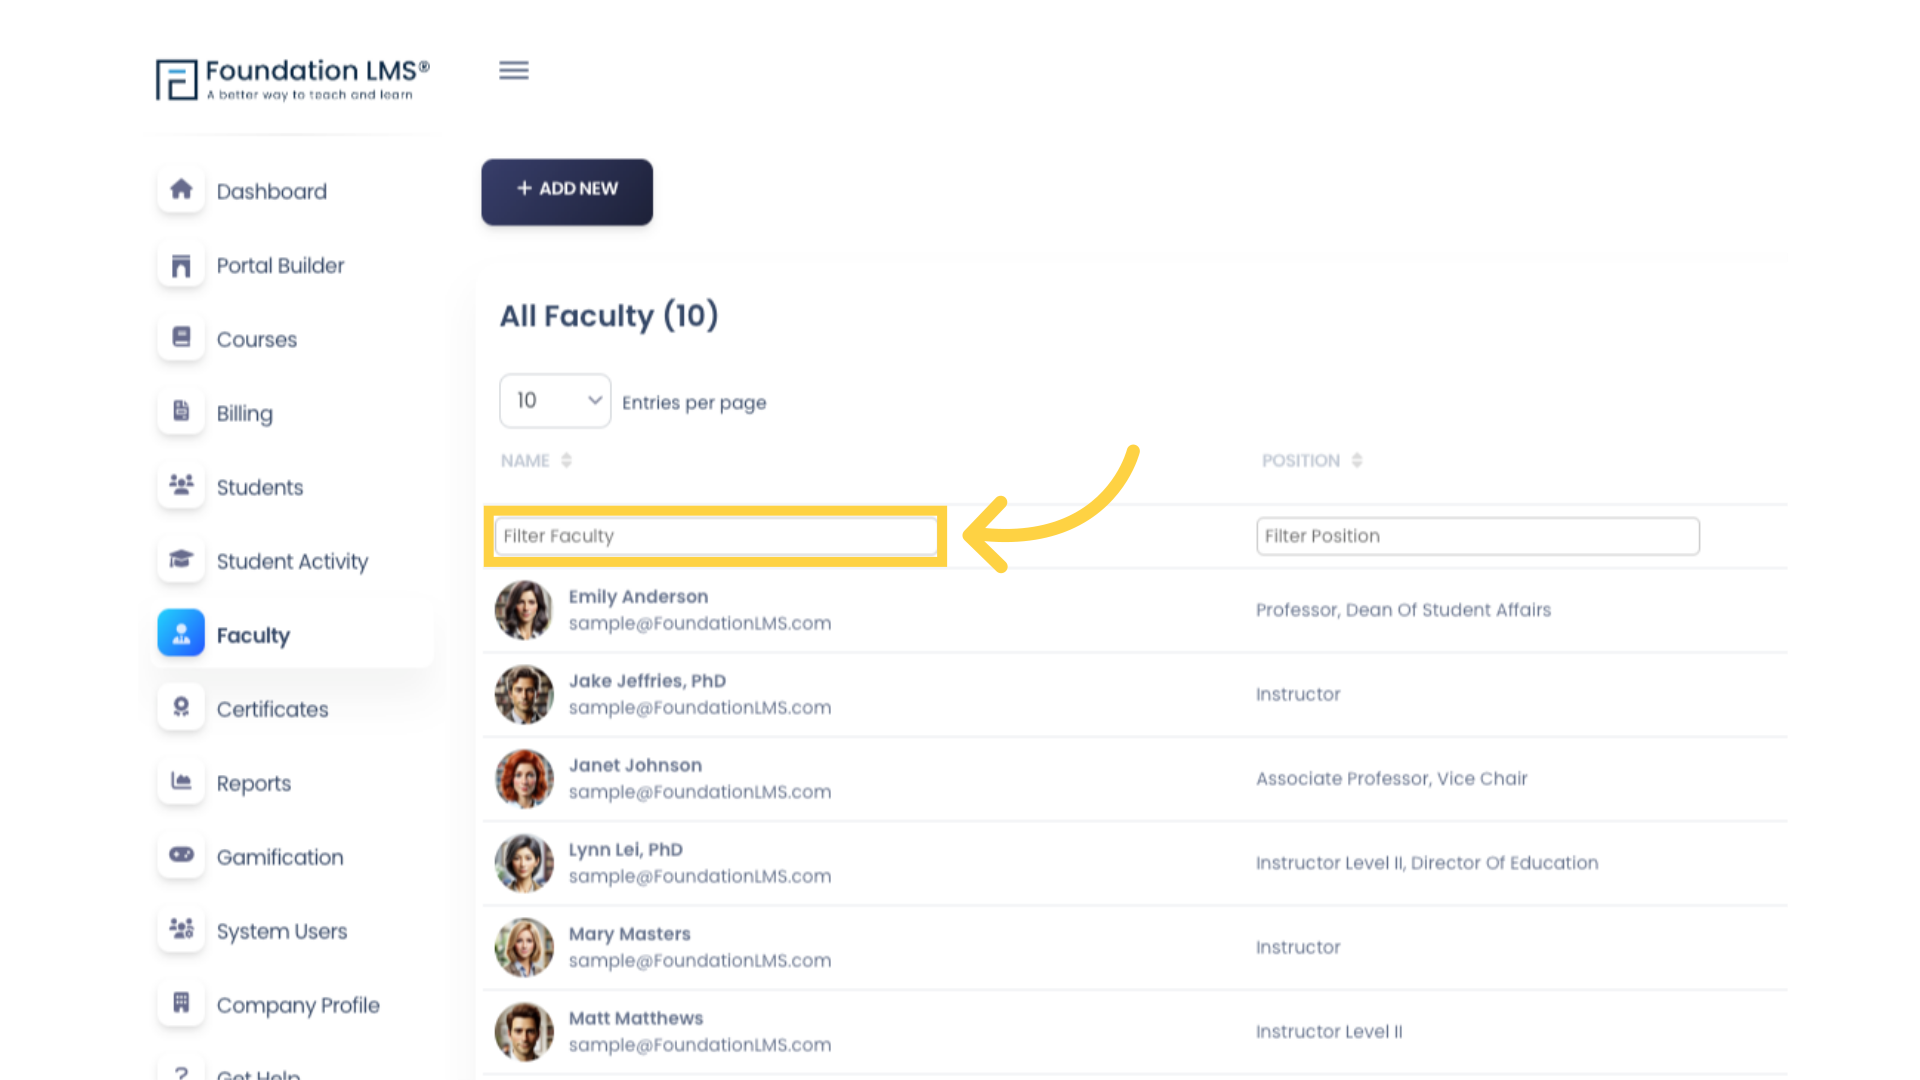The height and width of the screenshot is (1080, 1920).
Task: Expand the POSITION sort column header
Action: click(1311, 460)
